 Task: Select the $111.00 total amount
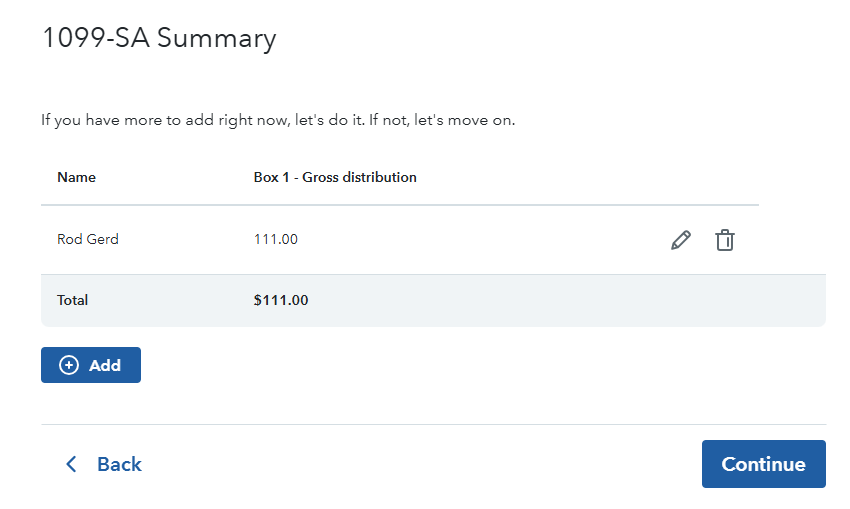pos(281,300)
